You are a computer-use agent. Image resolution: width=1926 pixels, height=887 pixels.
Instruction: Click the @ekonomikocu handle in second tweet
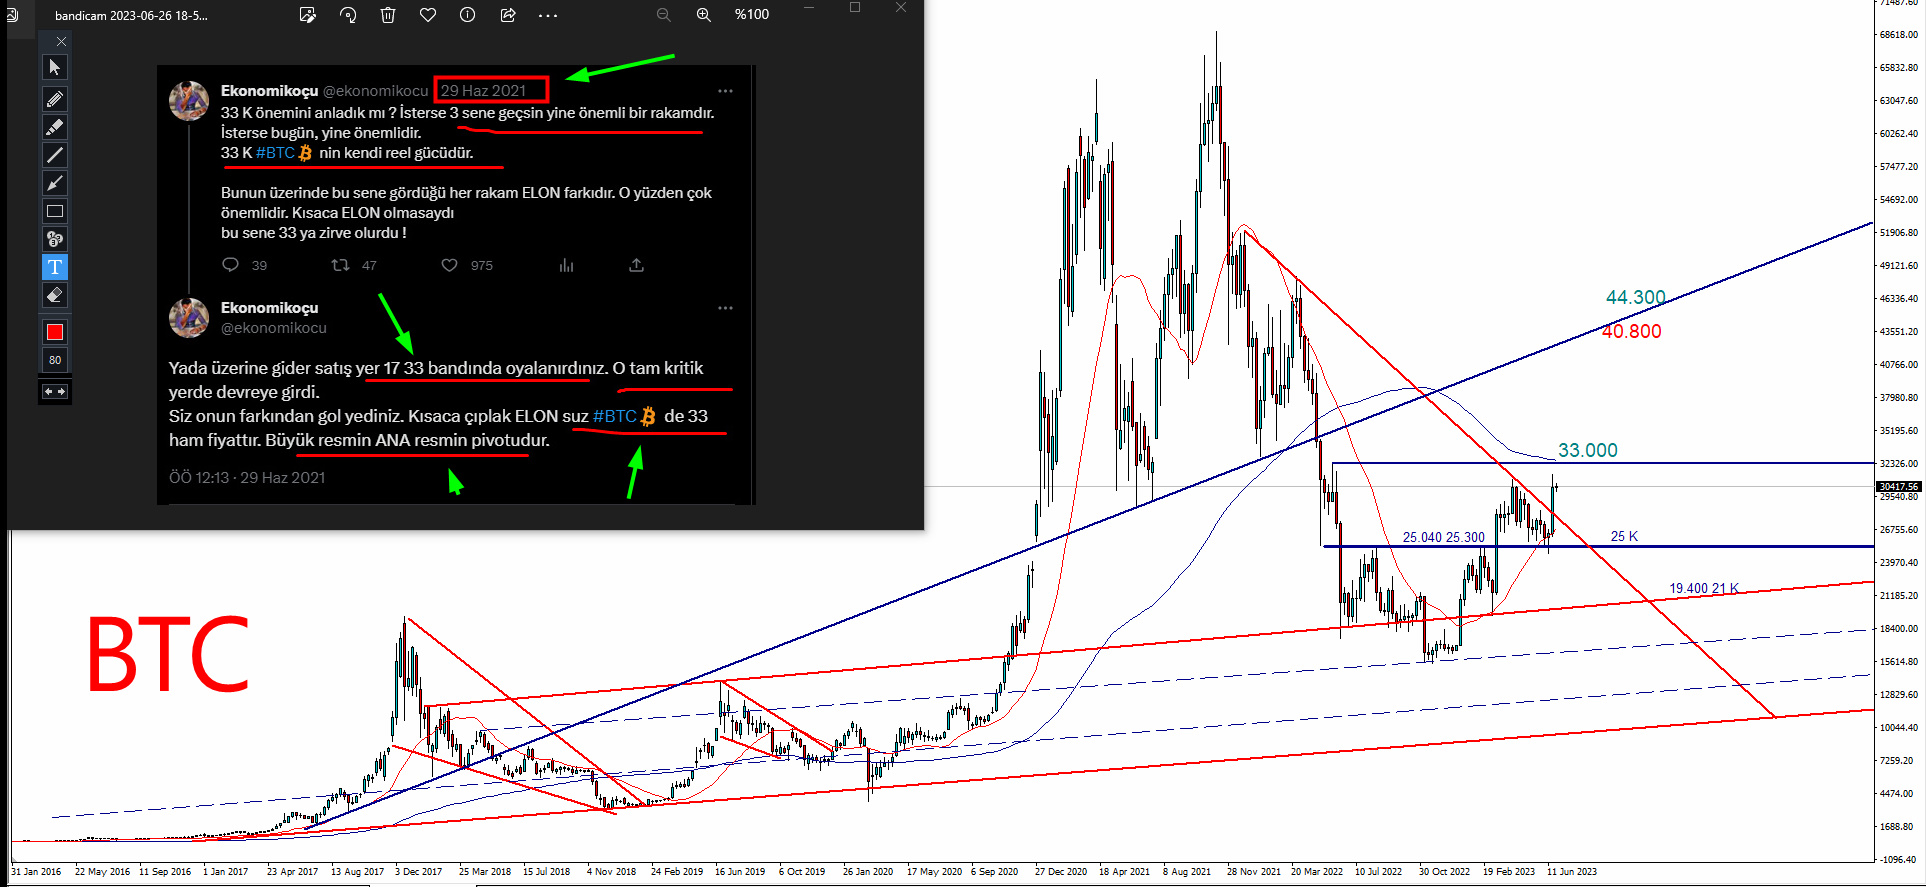(274, 328)
